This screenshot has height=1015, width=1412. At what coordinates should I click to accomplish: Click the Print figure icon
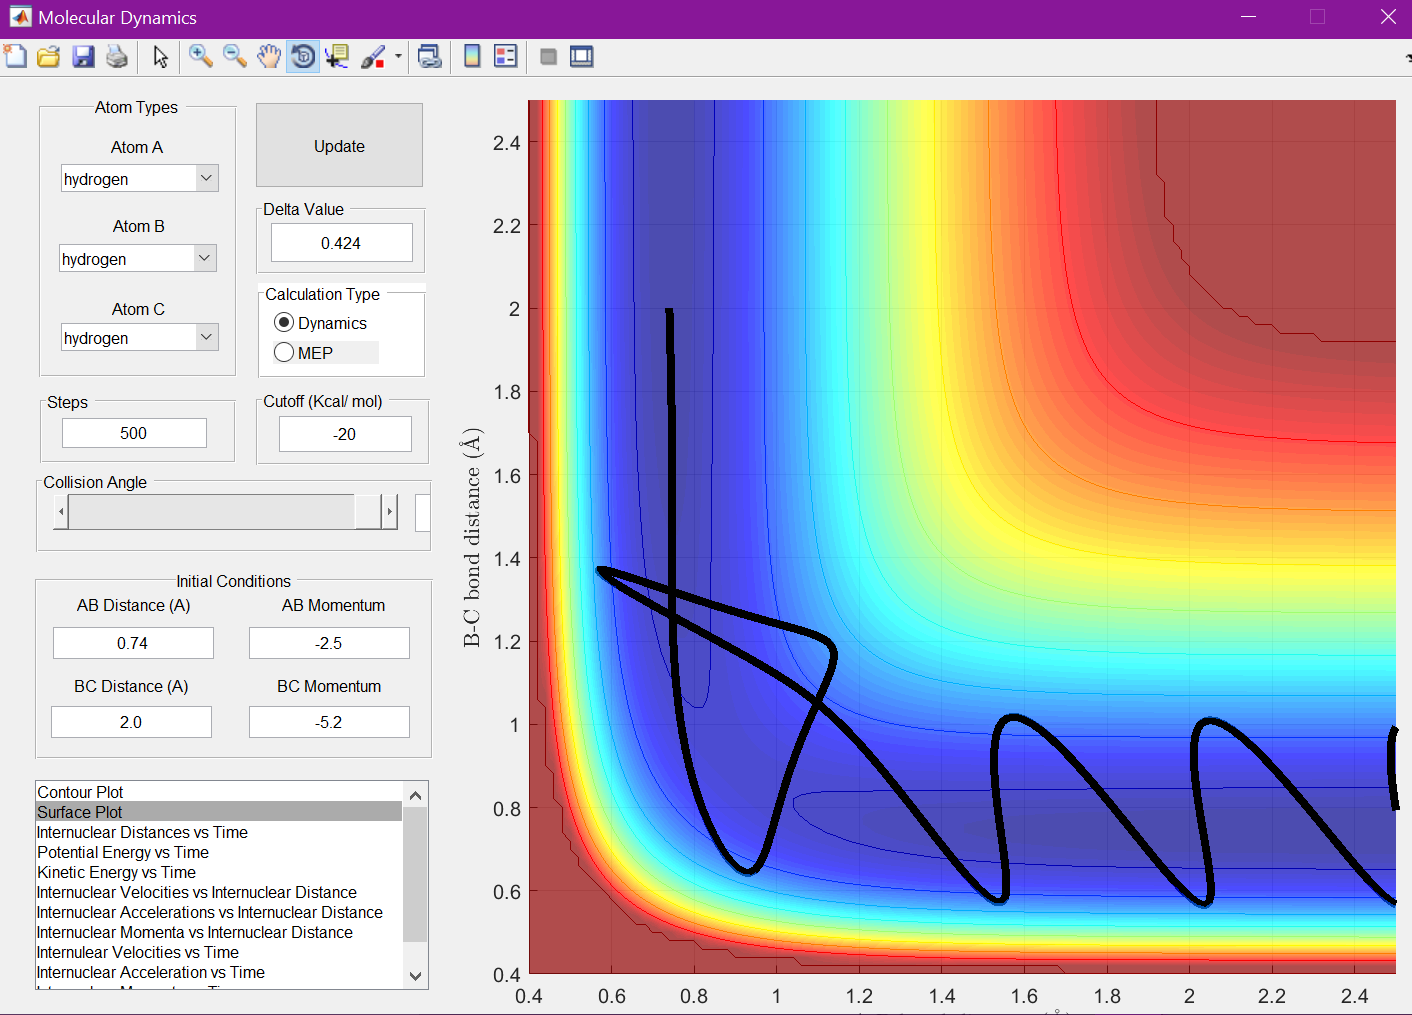[x=117, y=57]
